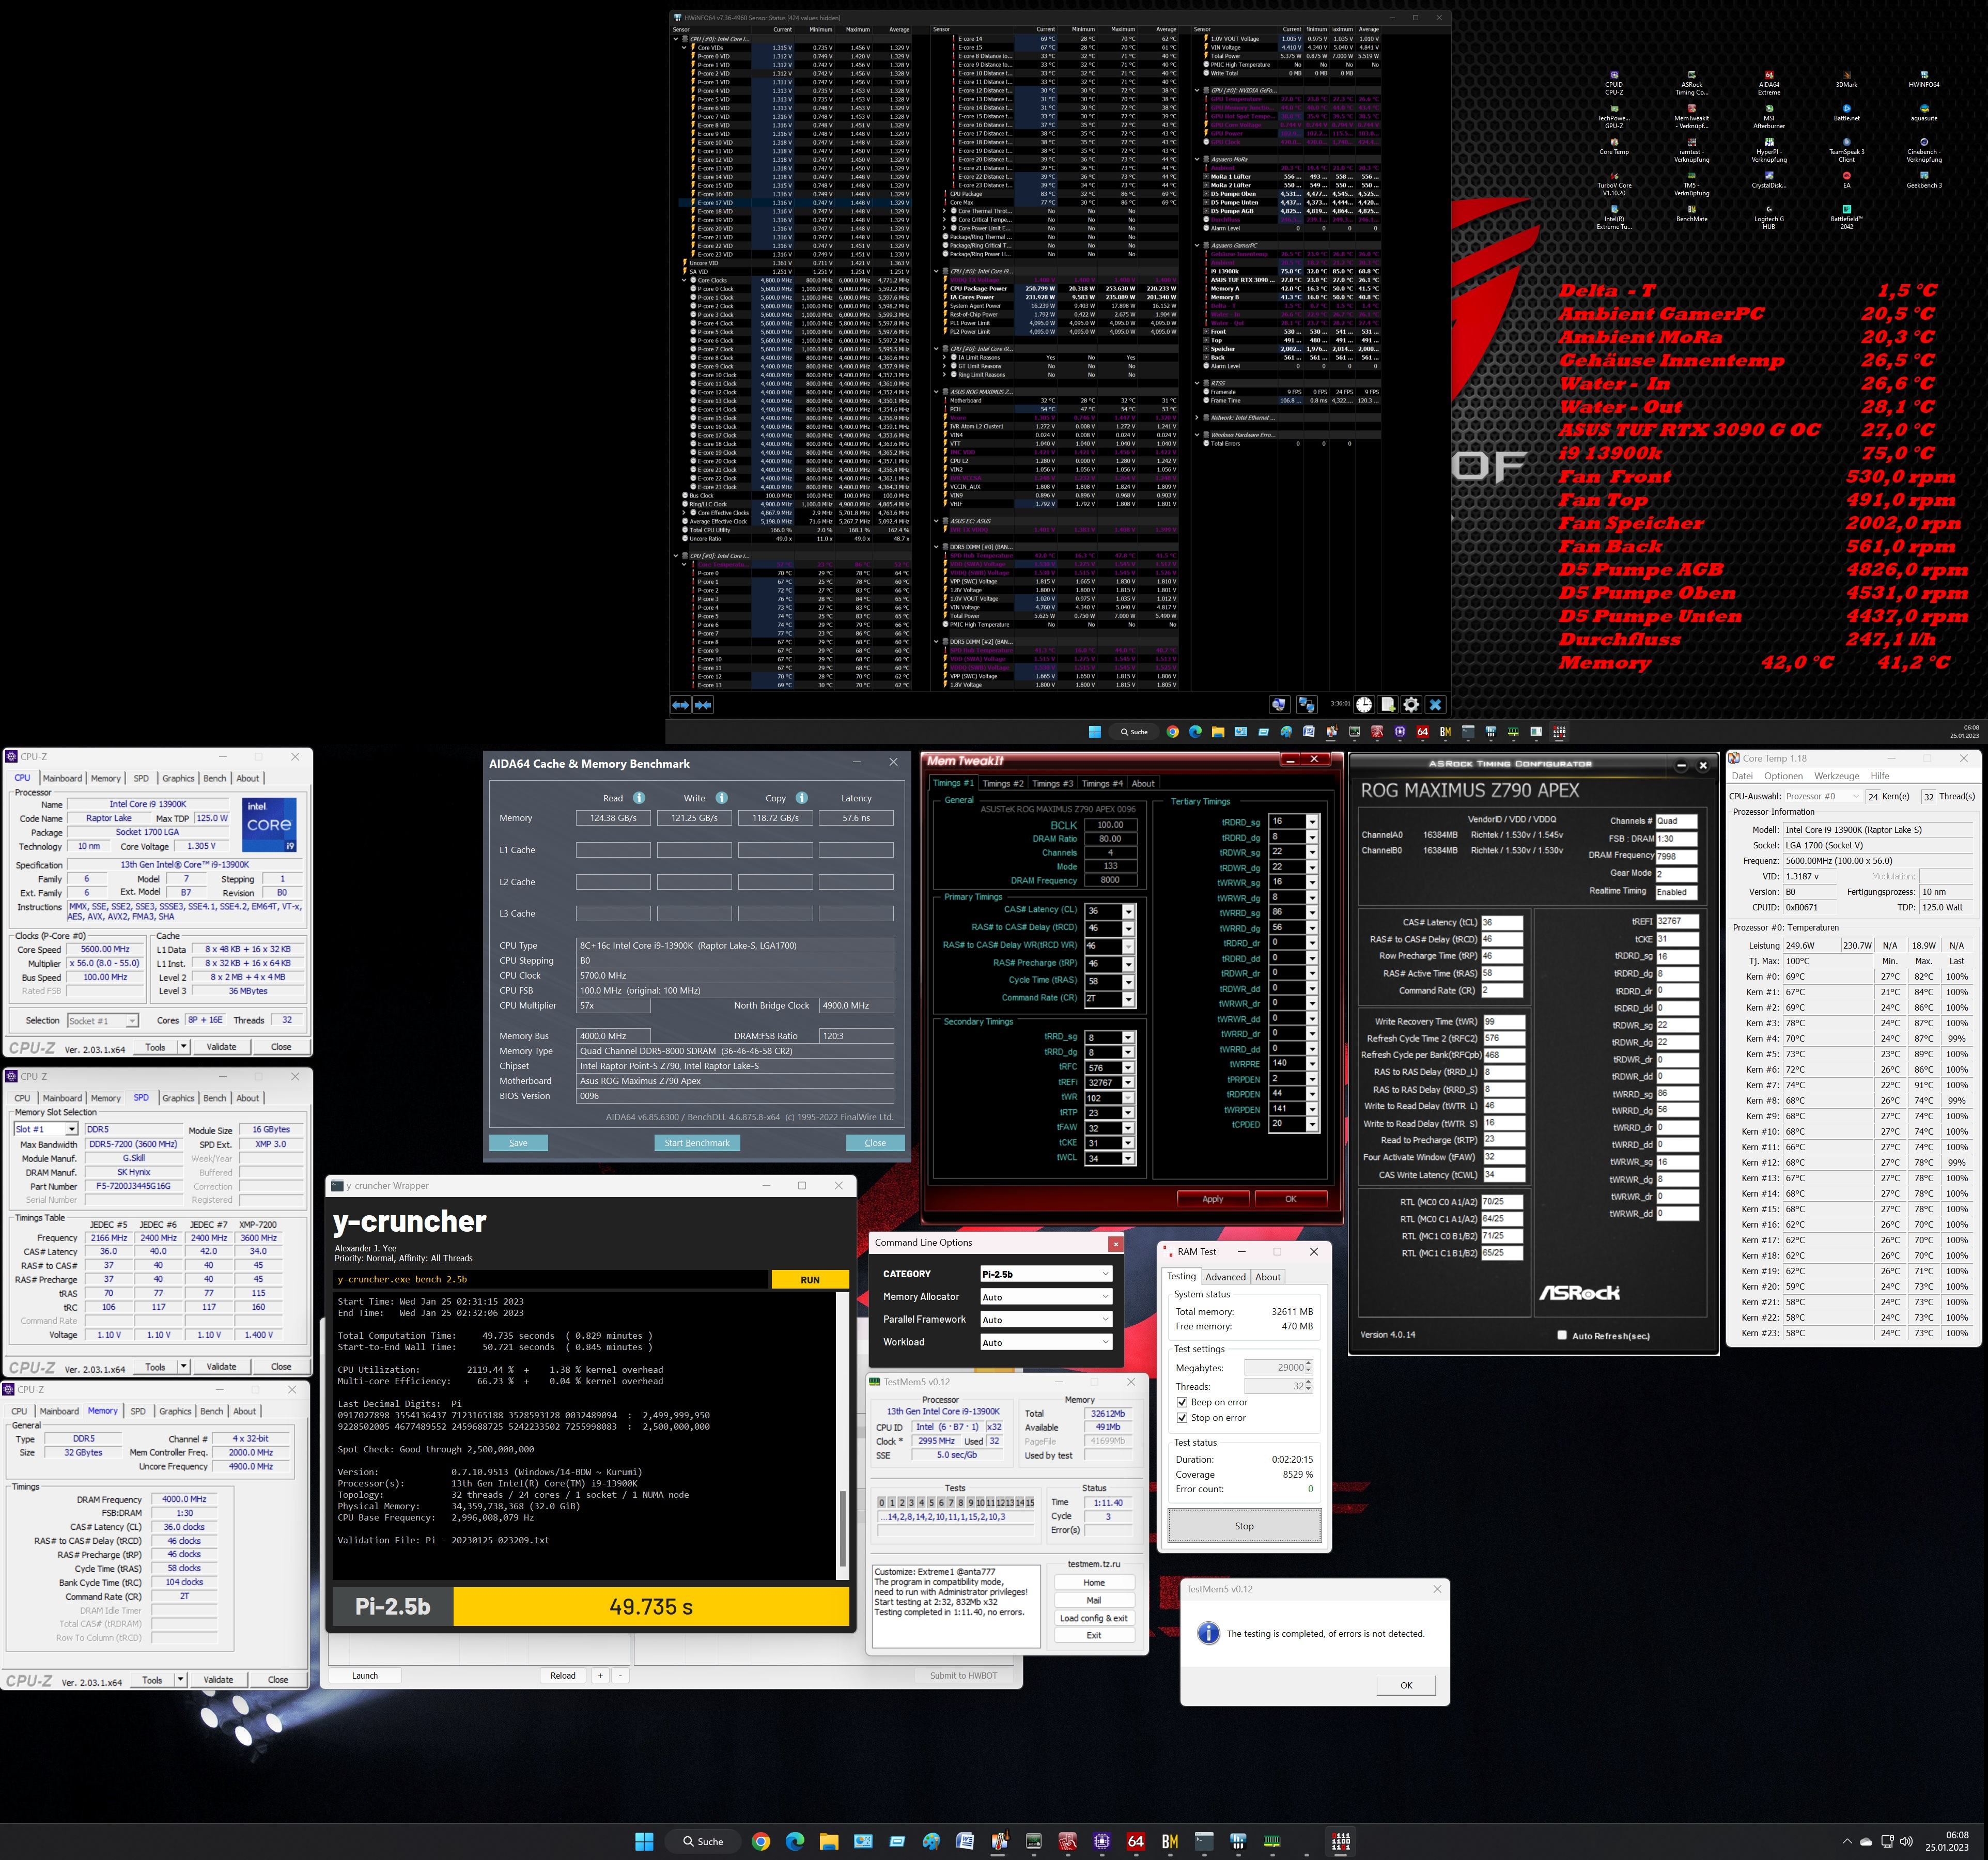
Task: Click the Start Benchmark button
Action: click(x=697, y=1143)
